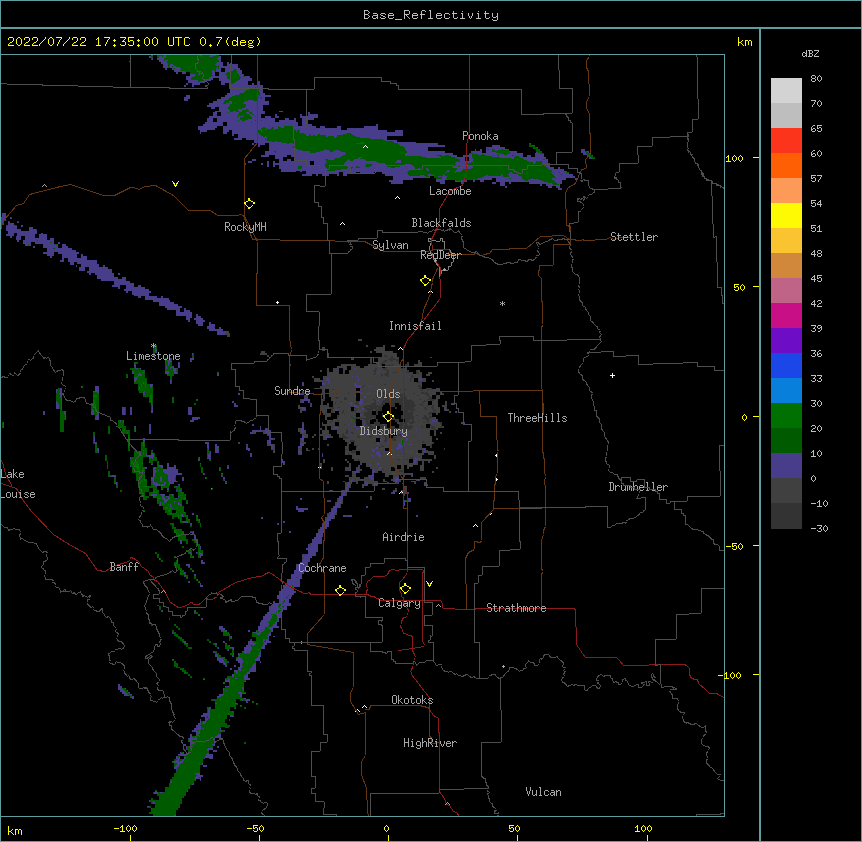Click the yellow V marker northeast of Calgary
Screen dimensions: 862x842
tap(429, 584)
